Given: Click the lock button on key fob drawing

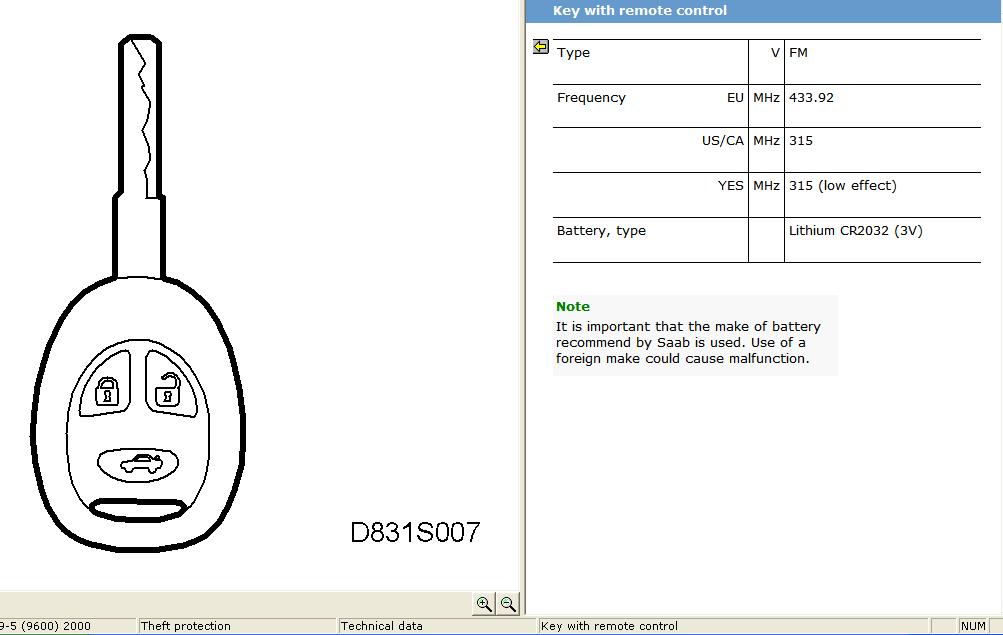Looking at the screenshot, I should click(x=107, y=389).
